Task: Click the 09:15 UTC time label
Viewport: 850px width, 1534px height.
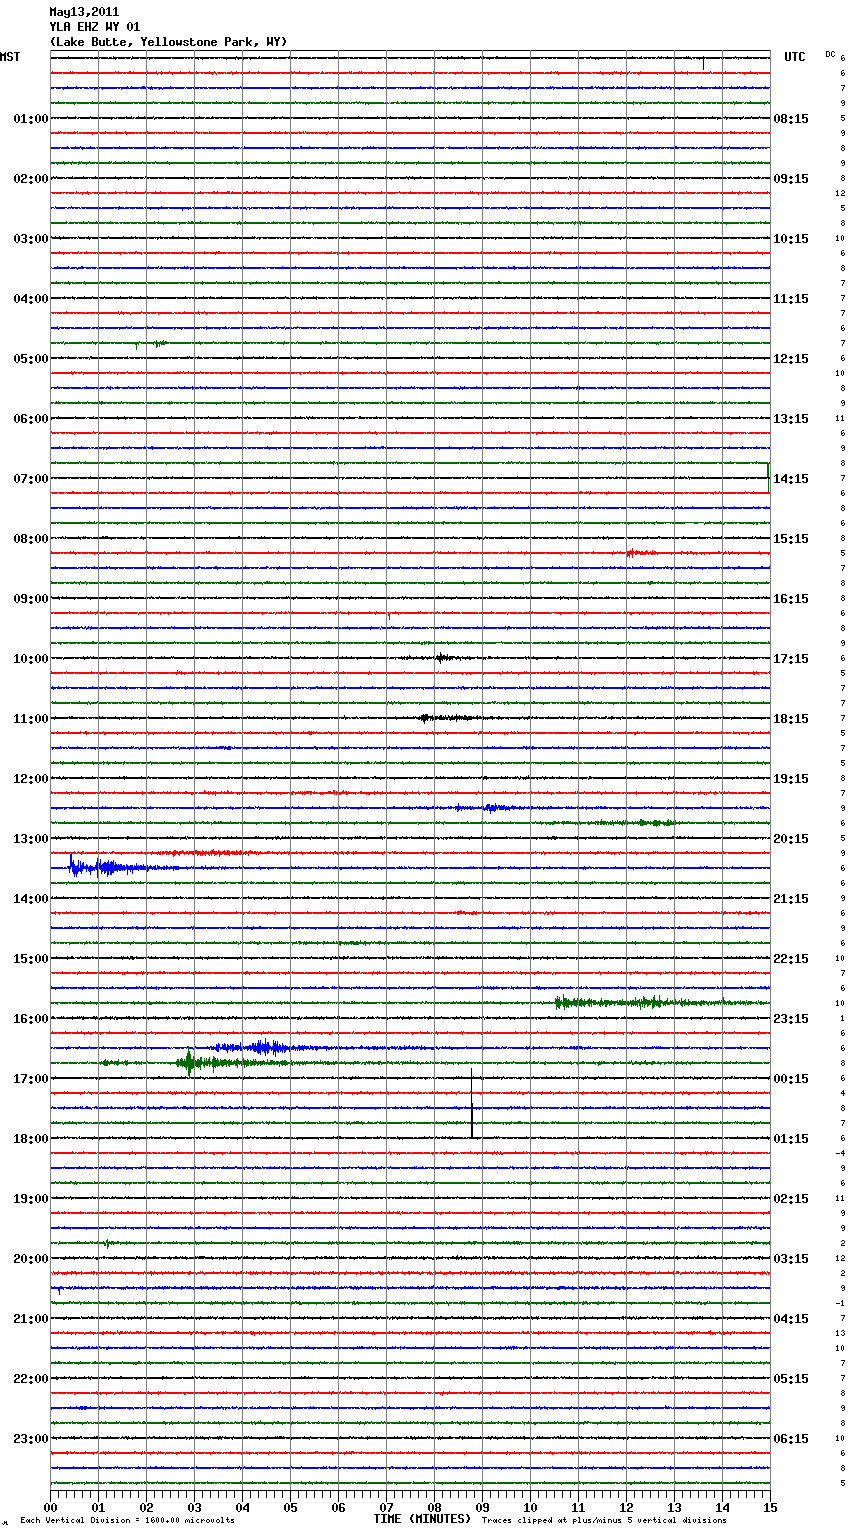Action: 791,179
